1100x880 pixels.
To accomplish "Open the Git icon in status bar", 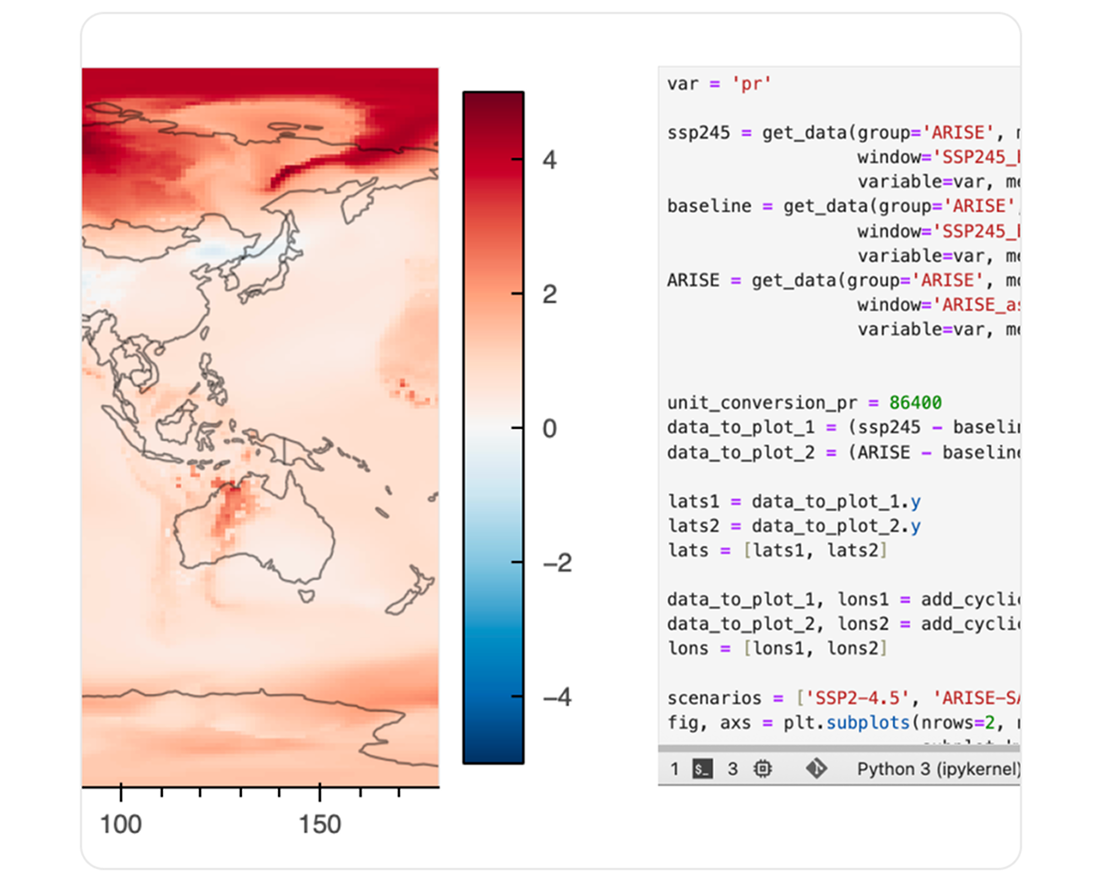I will click(x=816, y=769).
